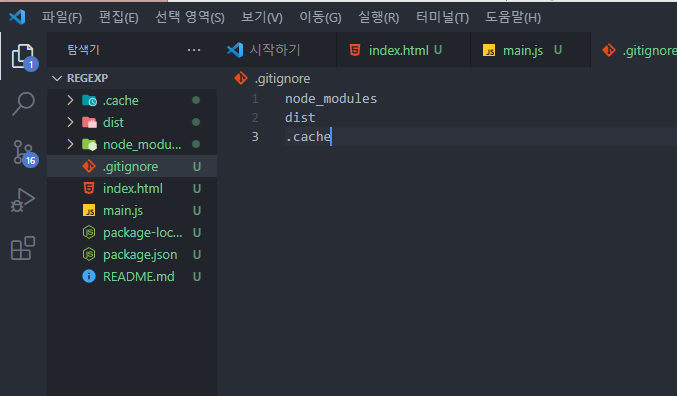
Task: Click the status dot next to dist folder
Action: [x=196, y=122]
